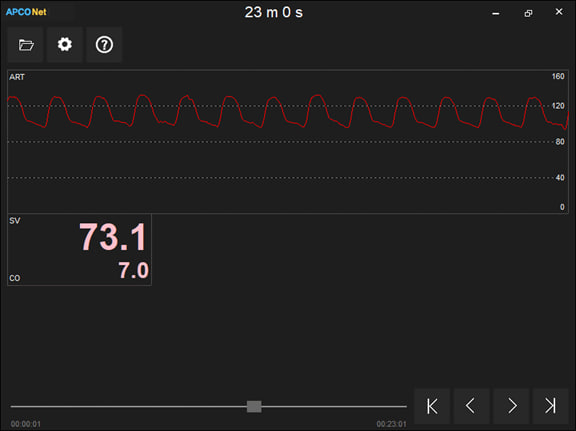Click the ART waveform label
Screen dimensions: 576x431
click(17, 77)
